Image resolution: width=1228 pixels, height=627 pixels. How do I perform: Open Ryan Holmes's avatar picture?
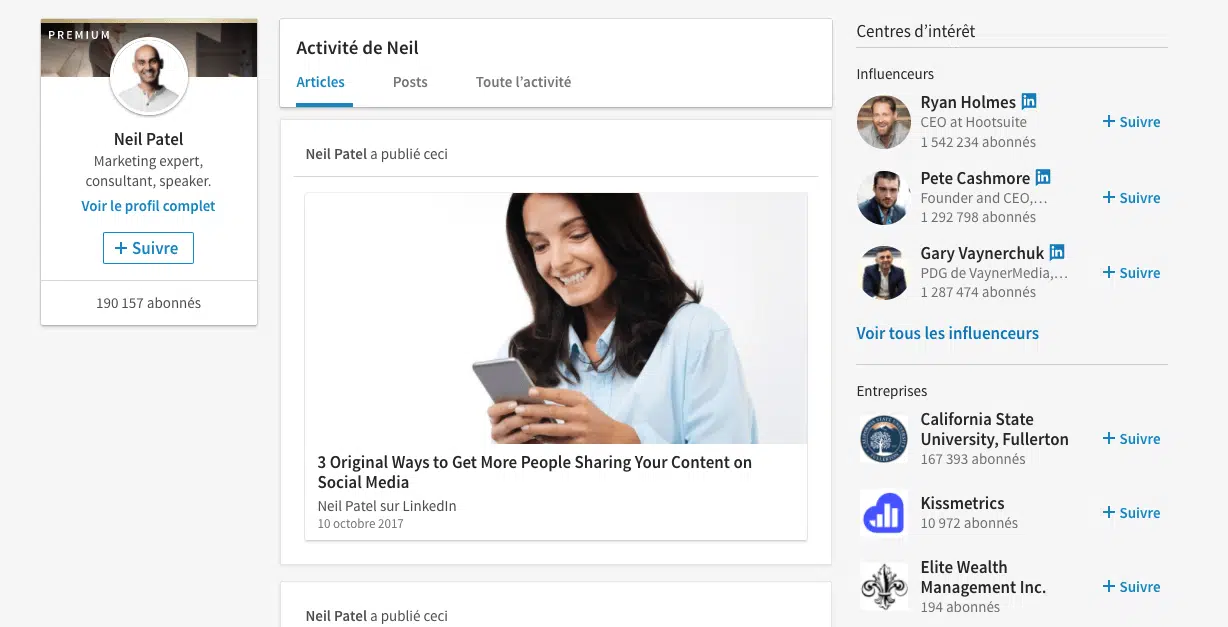[x=883, y=122]
